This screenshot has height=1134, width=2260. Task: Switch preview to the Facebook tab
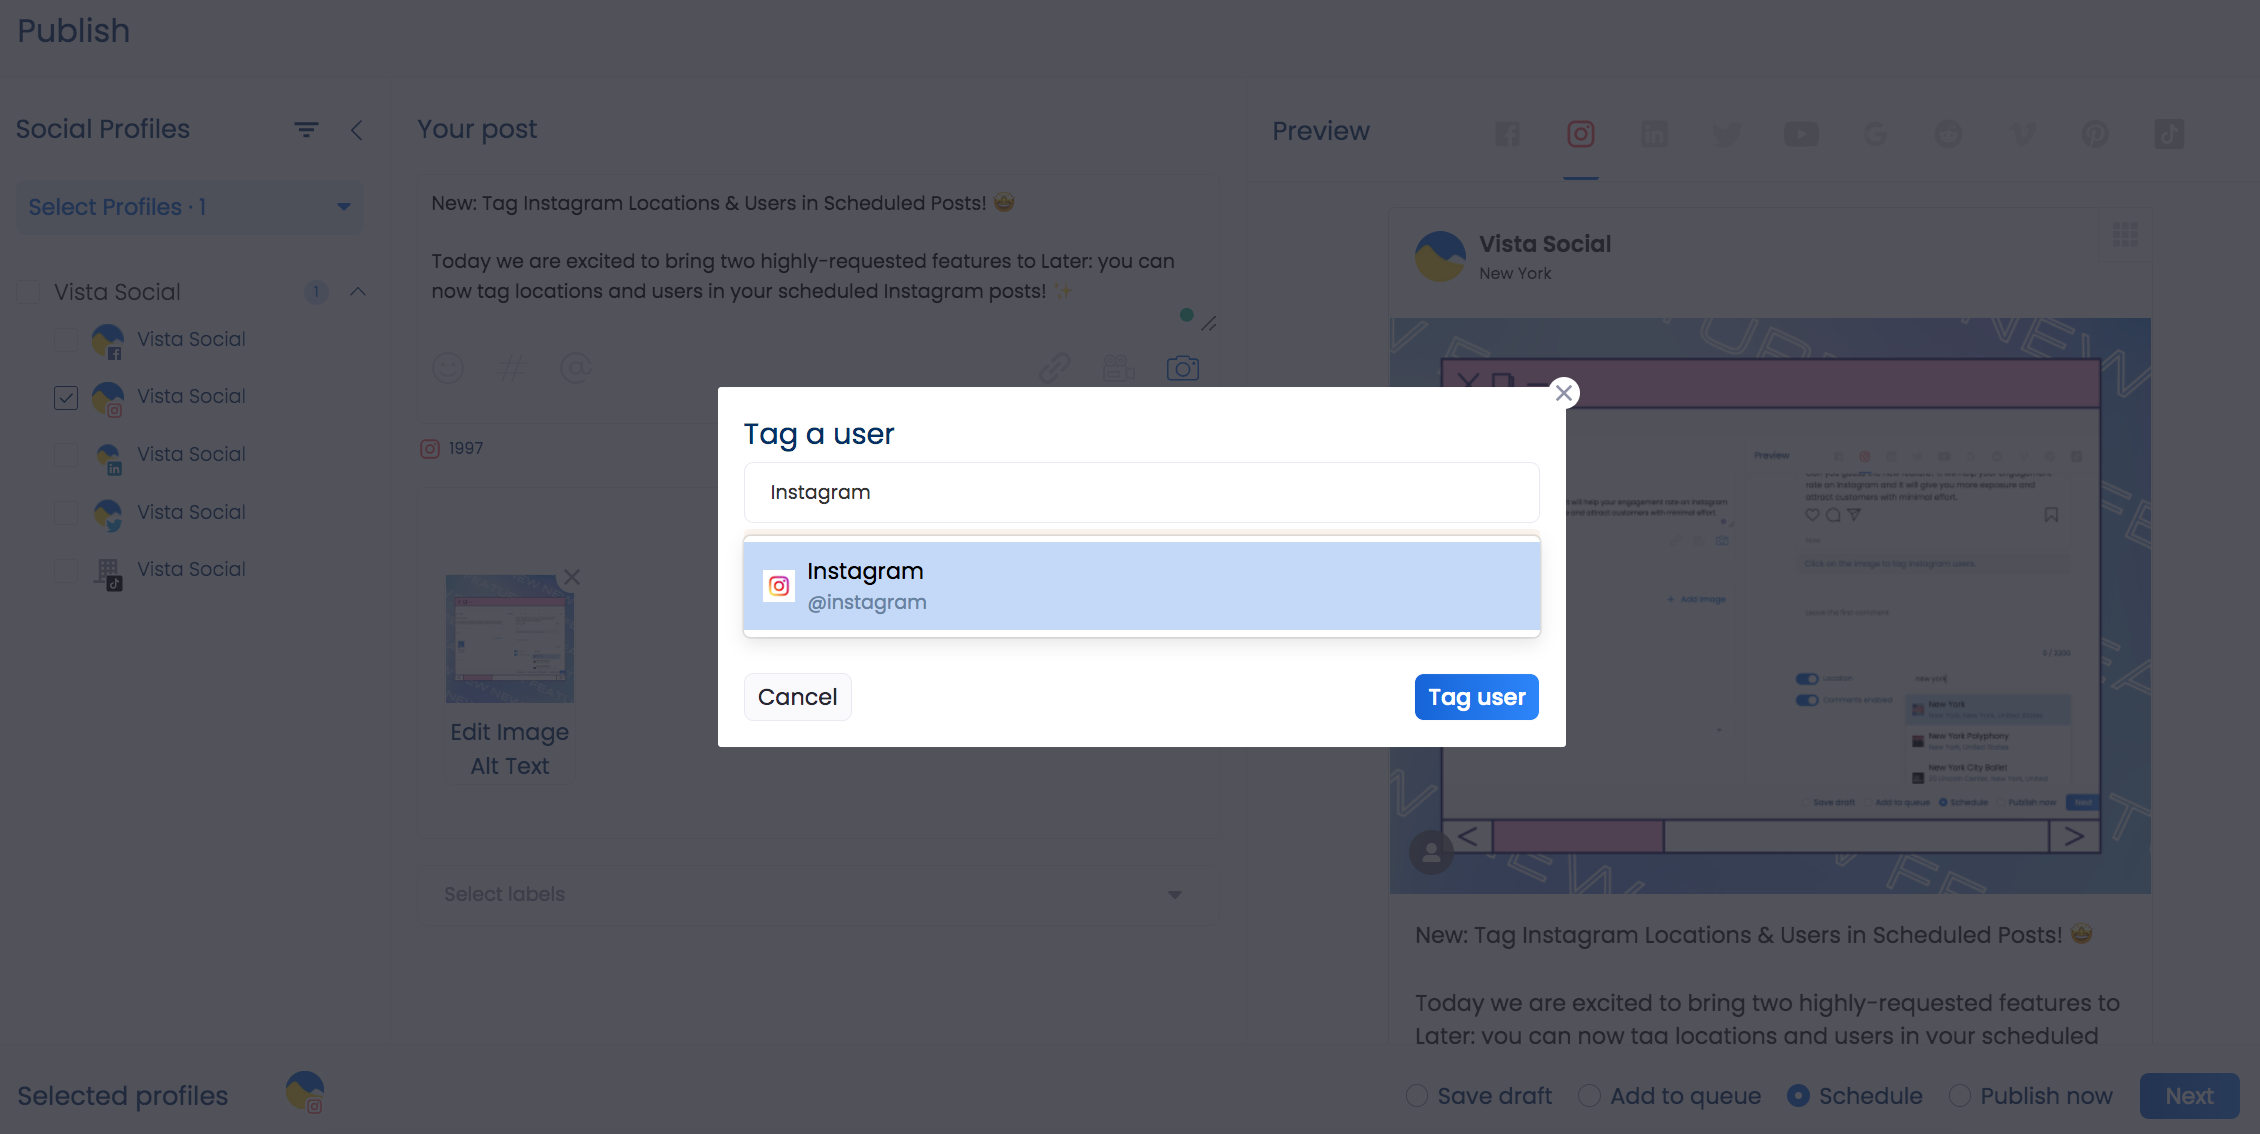point(1507,134)
